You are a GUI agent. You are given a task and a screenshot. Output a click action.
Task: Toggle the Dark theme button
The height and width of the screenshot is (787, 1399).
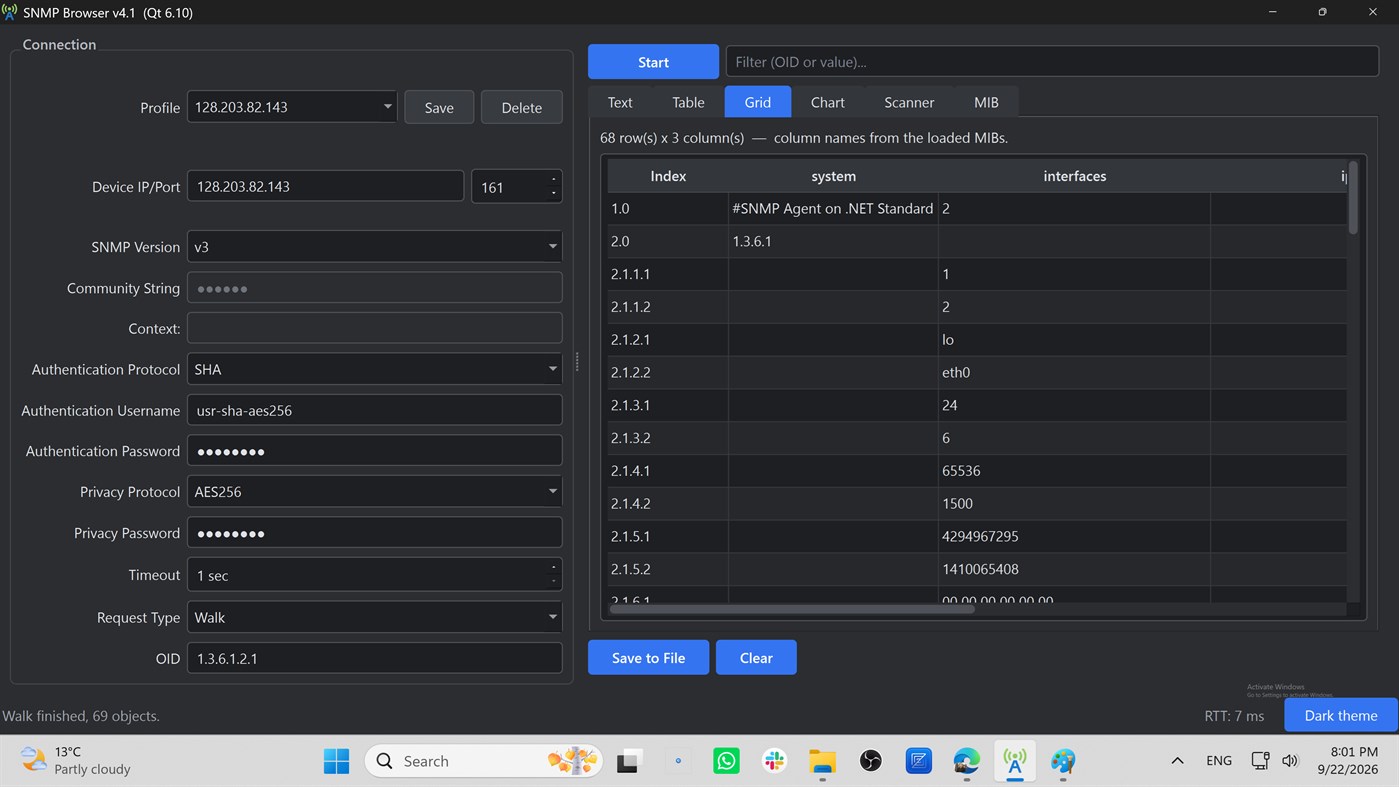[1341, 715]
